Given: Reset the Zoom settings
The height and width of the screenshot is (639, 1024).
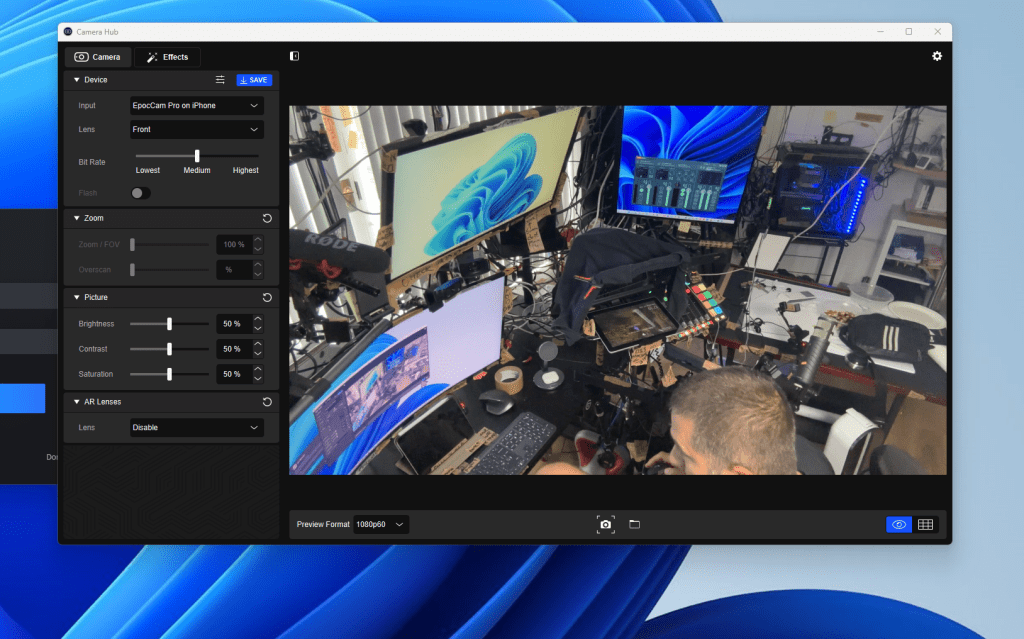Looking at the screenshot, I should (267, 218).
